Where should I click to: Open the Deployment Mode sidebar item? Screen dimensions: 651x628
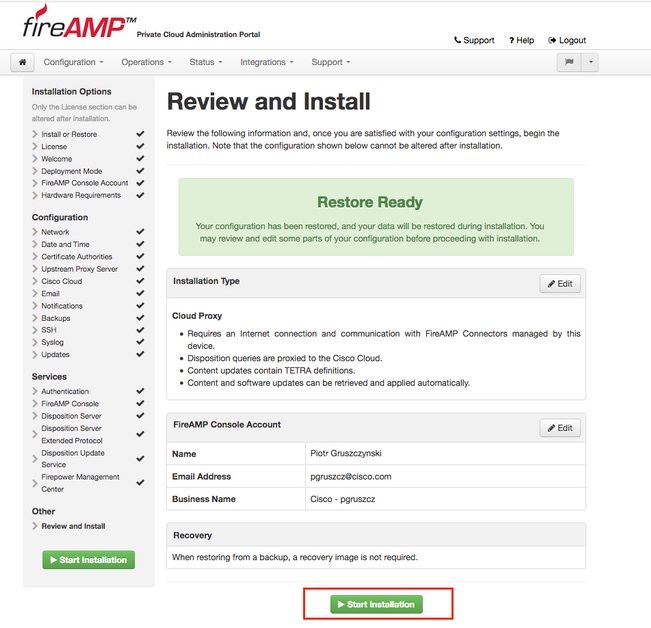coord(71,171)
